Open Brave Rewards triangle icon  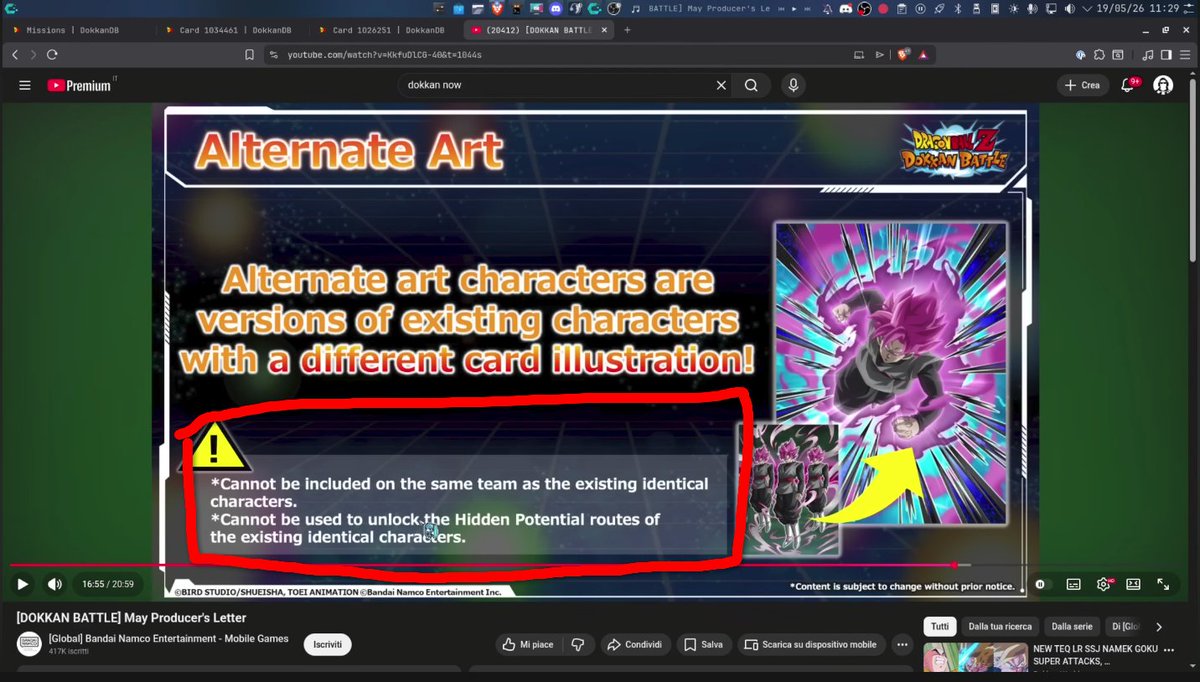pos(923,54)
